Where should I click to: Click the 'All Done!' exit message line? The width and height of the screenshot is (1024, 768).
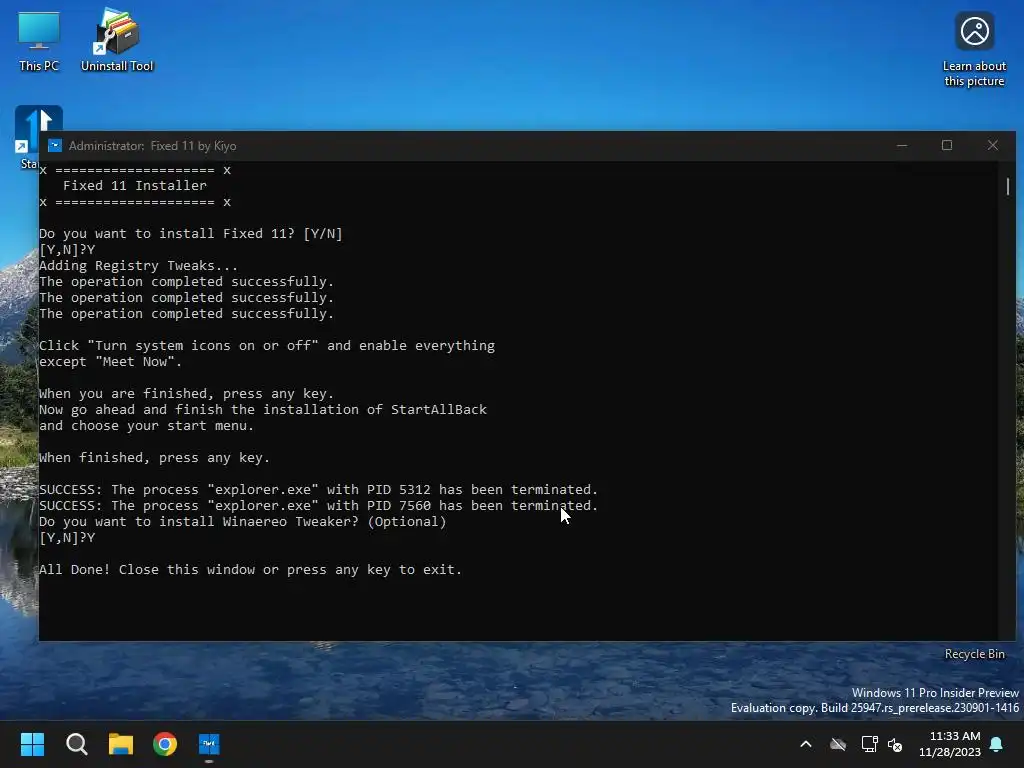[x=251, y=569]
